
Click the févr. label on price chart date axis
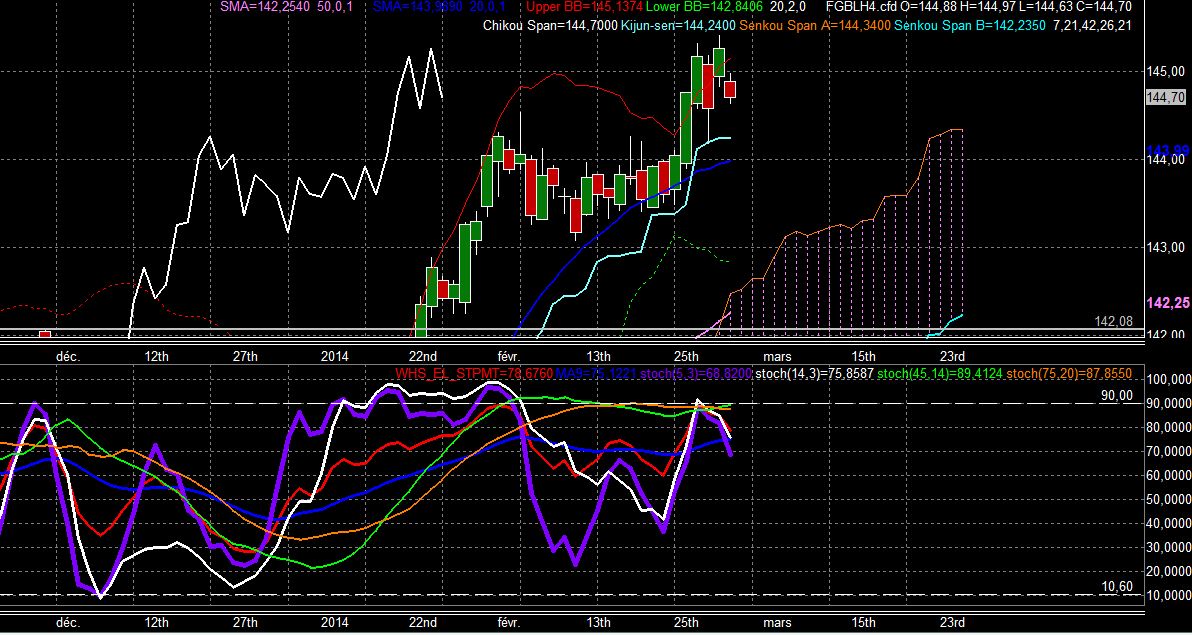click(509, 356)
